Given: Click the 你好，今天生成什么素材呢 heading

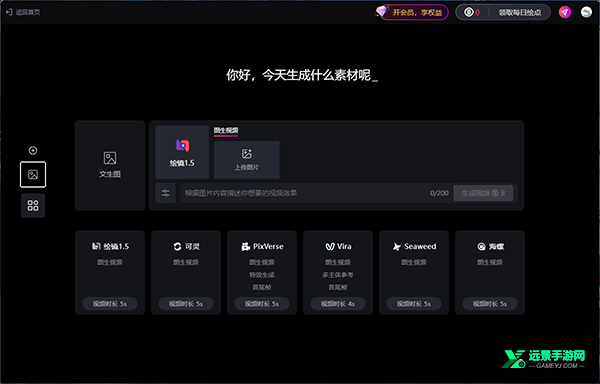Looking at the screenshot, I should point(302,75).
